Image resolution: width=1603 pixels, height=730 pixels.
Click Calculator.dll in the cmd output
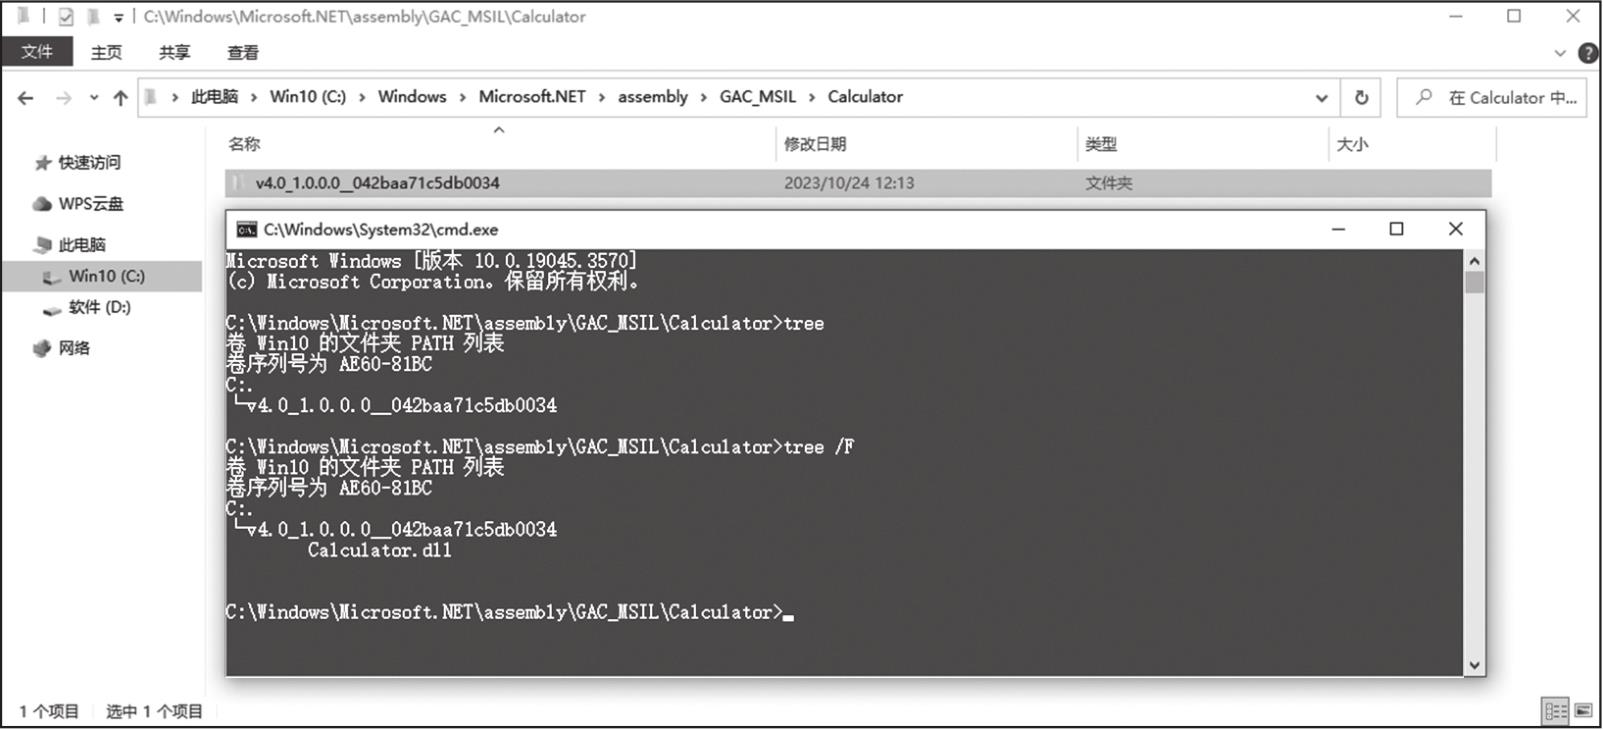click(x=379, y=550)
